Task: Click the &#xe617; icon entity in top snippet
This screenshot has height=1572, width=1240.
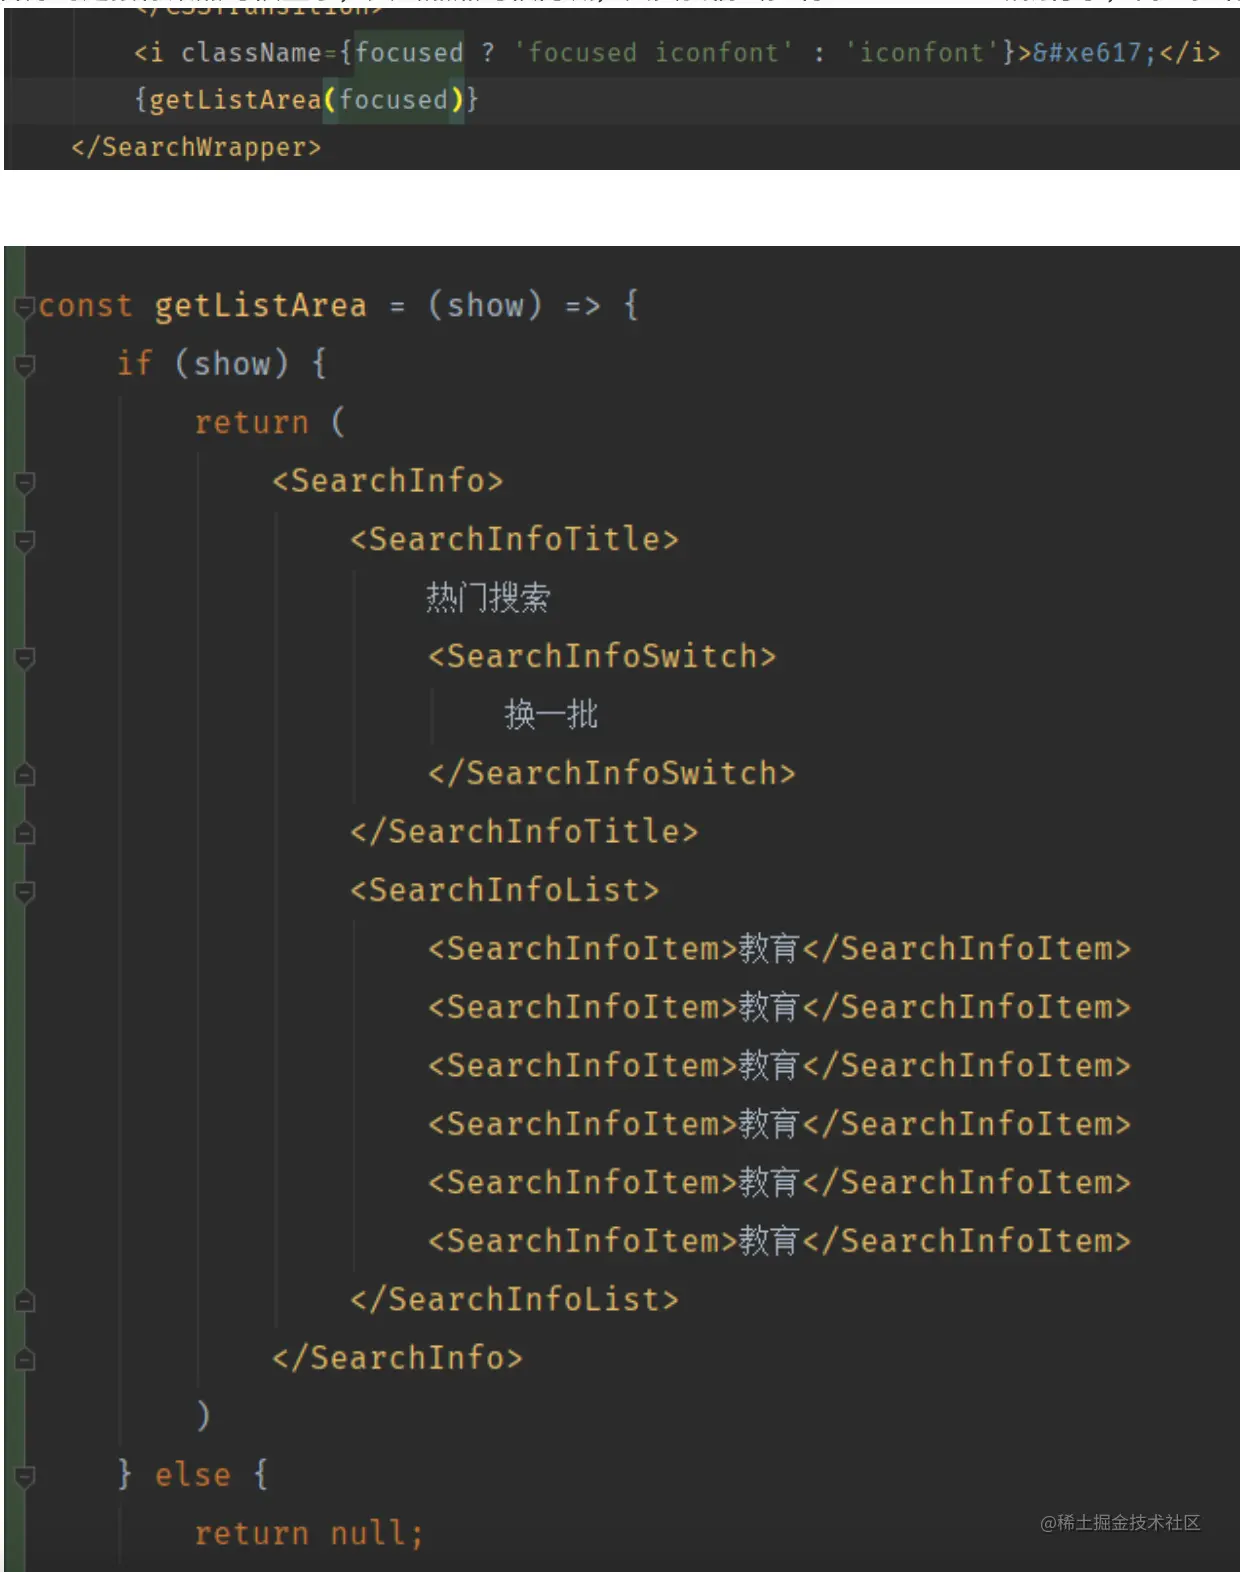Action: 1094,52
